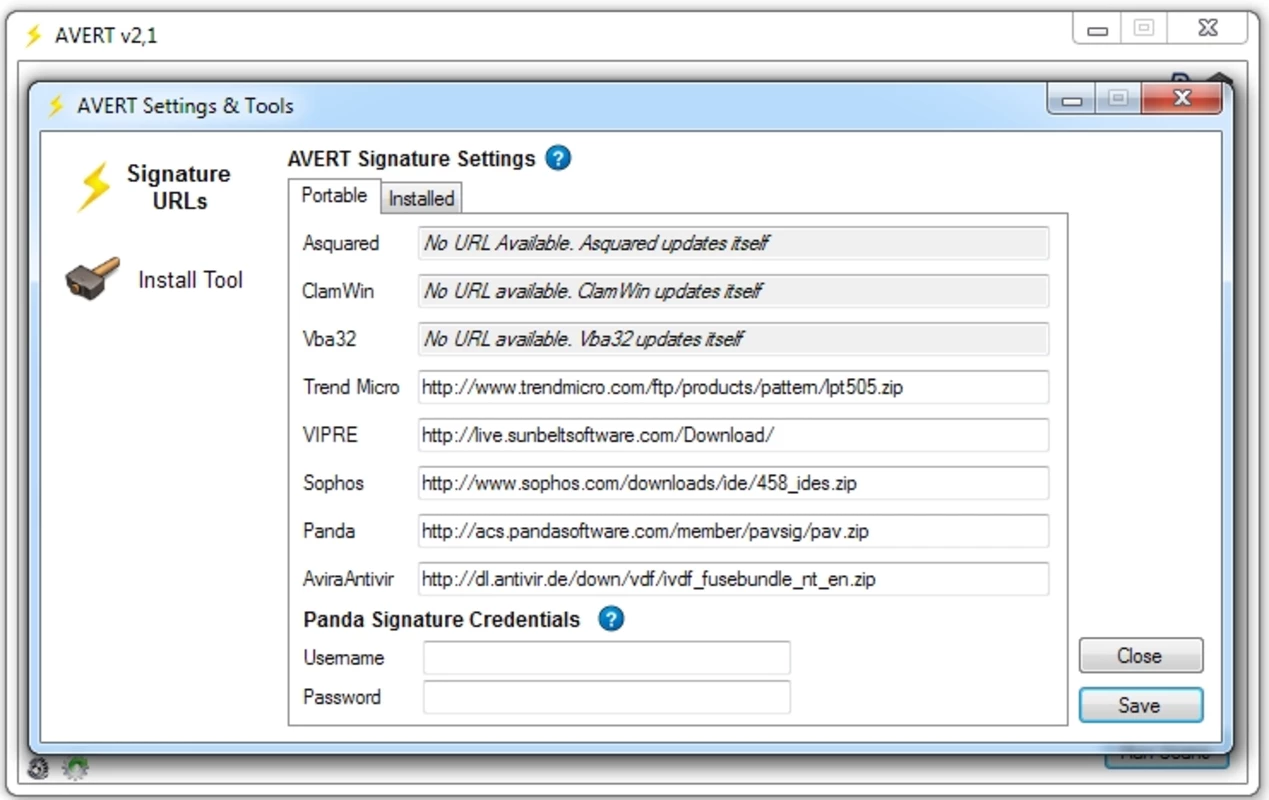Minimize the AVERT Settings & Tools dialog
Screen dimensions: 1269x800
(x=1072, y=98)
